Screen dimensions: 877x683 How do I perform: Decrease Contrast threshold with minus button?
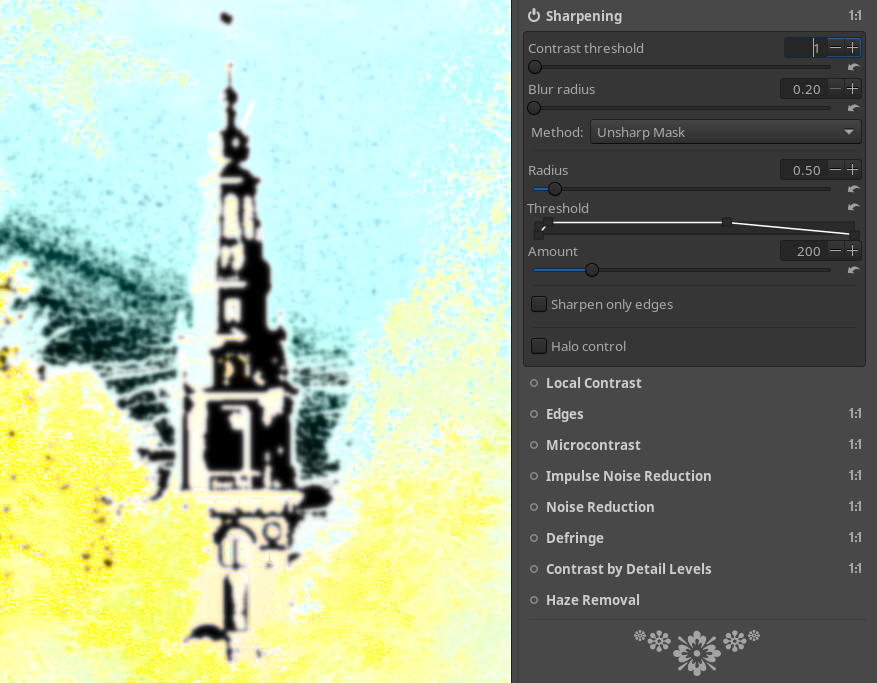[835, 48]
